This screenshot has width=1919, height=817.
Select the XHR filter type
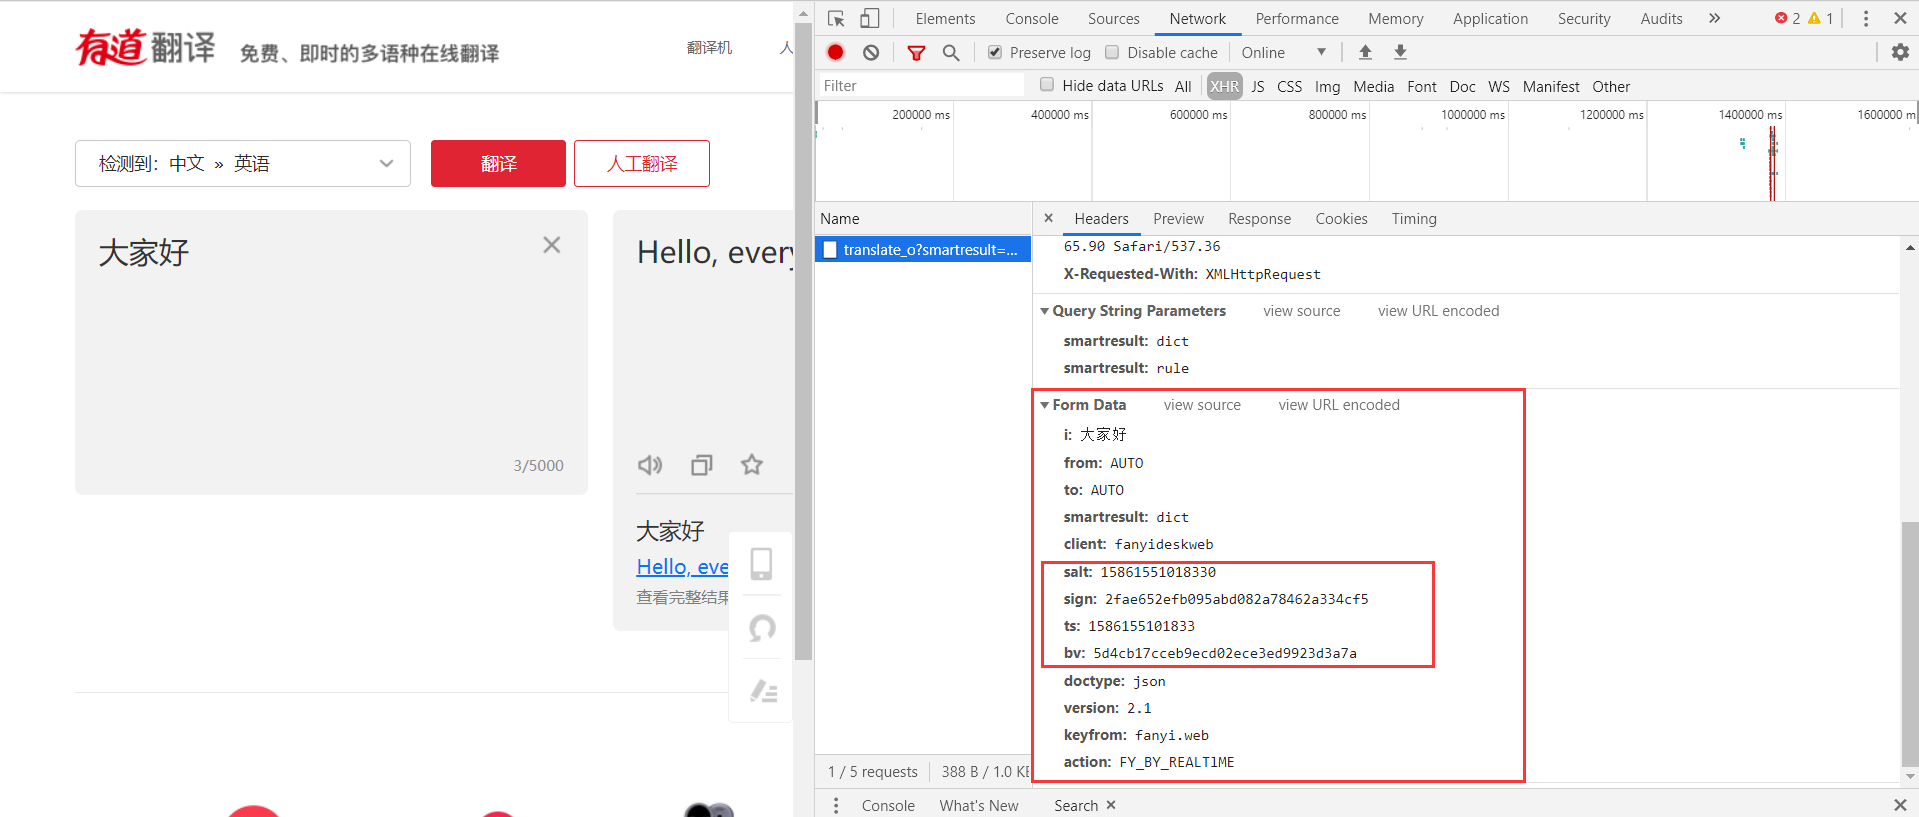tap(1225, 86)
